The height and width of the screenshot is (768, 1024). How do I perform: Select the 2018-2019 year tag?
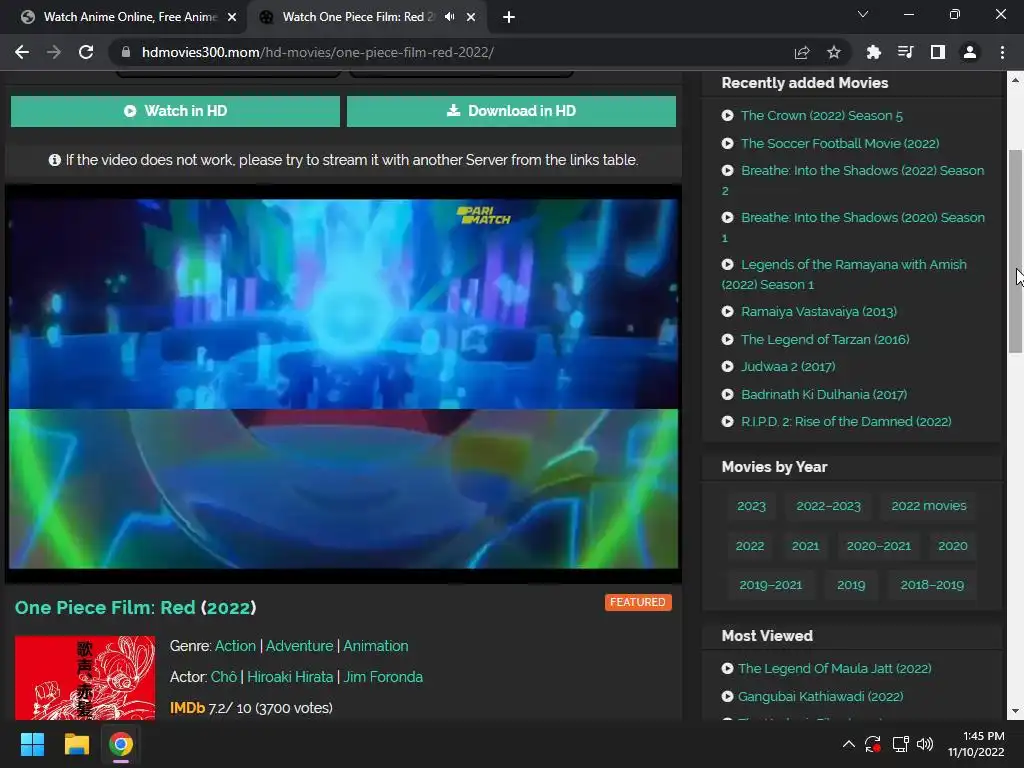click(x=932, y=585)
